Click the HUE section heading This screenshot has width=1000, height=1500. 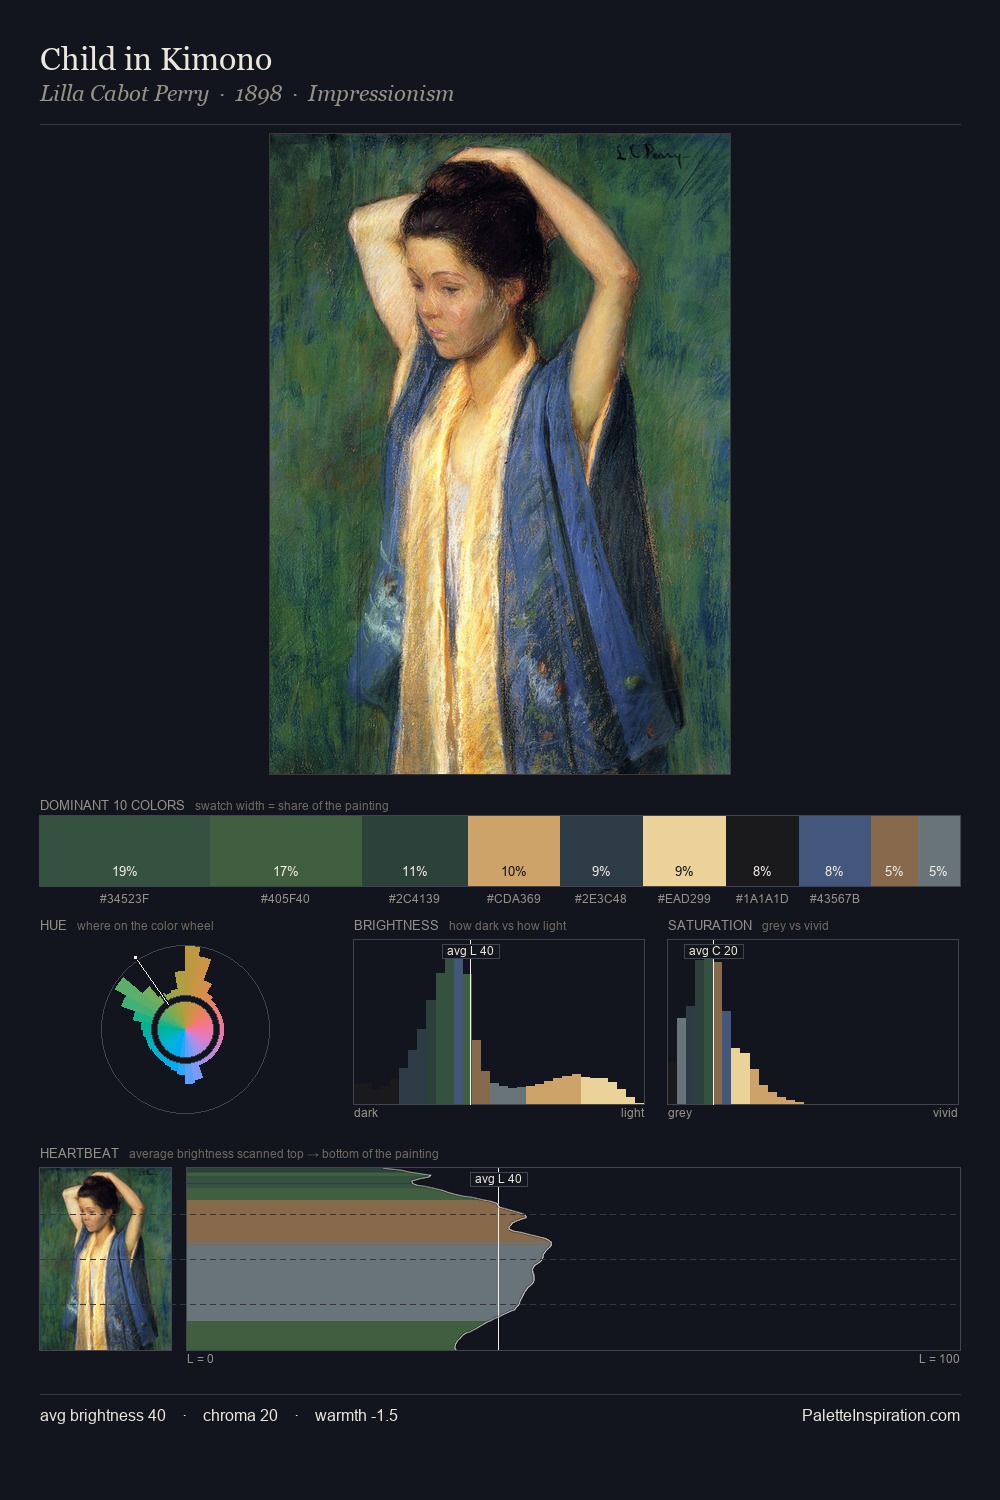53,925
